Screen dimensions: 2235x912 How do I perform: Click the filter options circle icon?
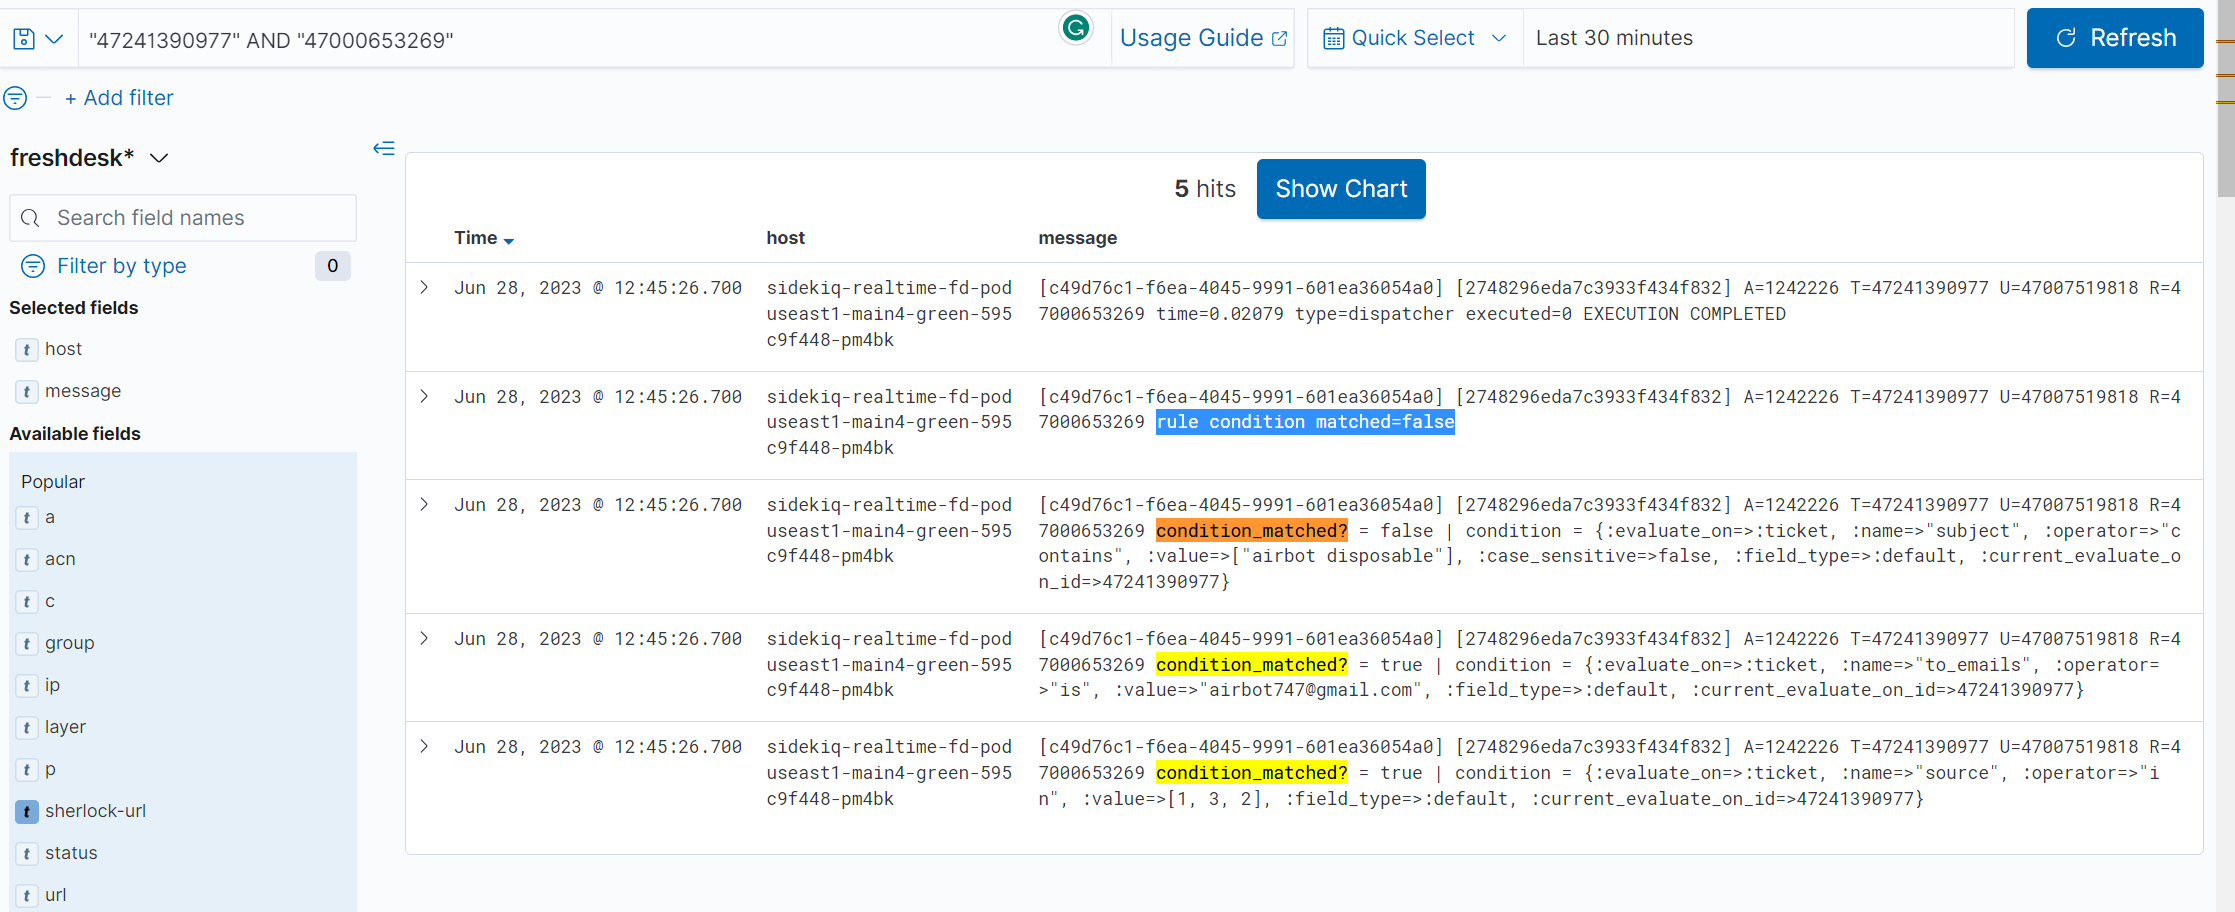[15, 98]
